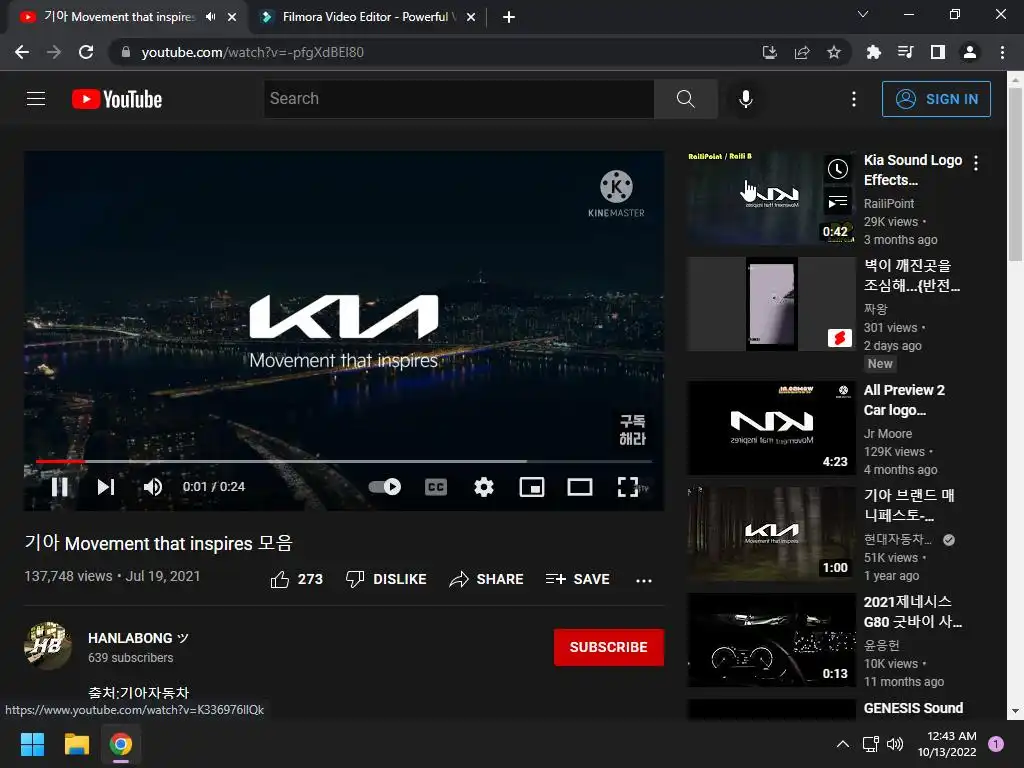
Task: Toggle closed captions CC button
Action: point(436,487)
